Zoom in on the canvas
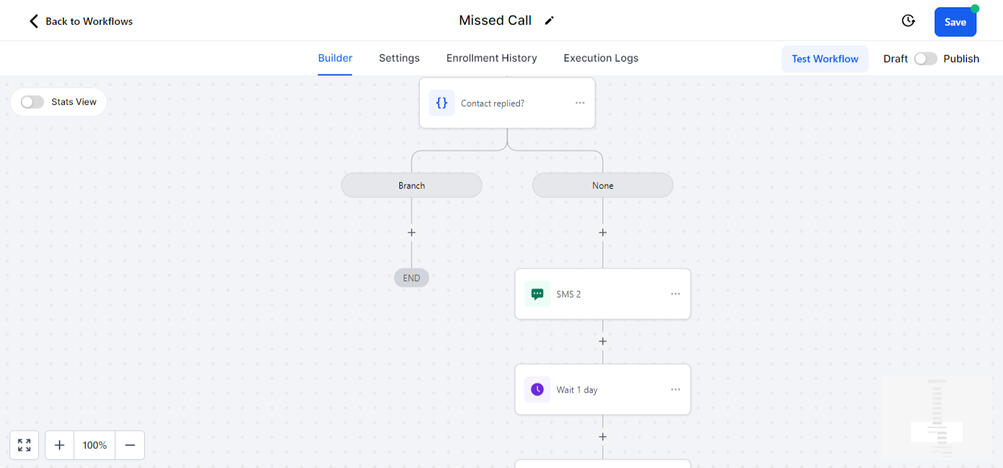 [59, 445]
